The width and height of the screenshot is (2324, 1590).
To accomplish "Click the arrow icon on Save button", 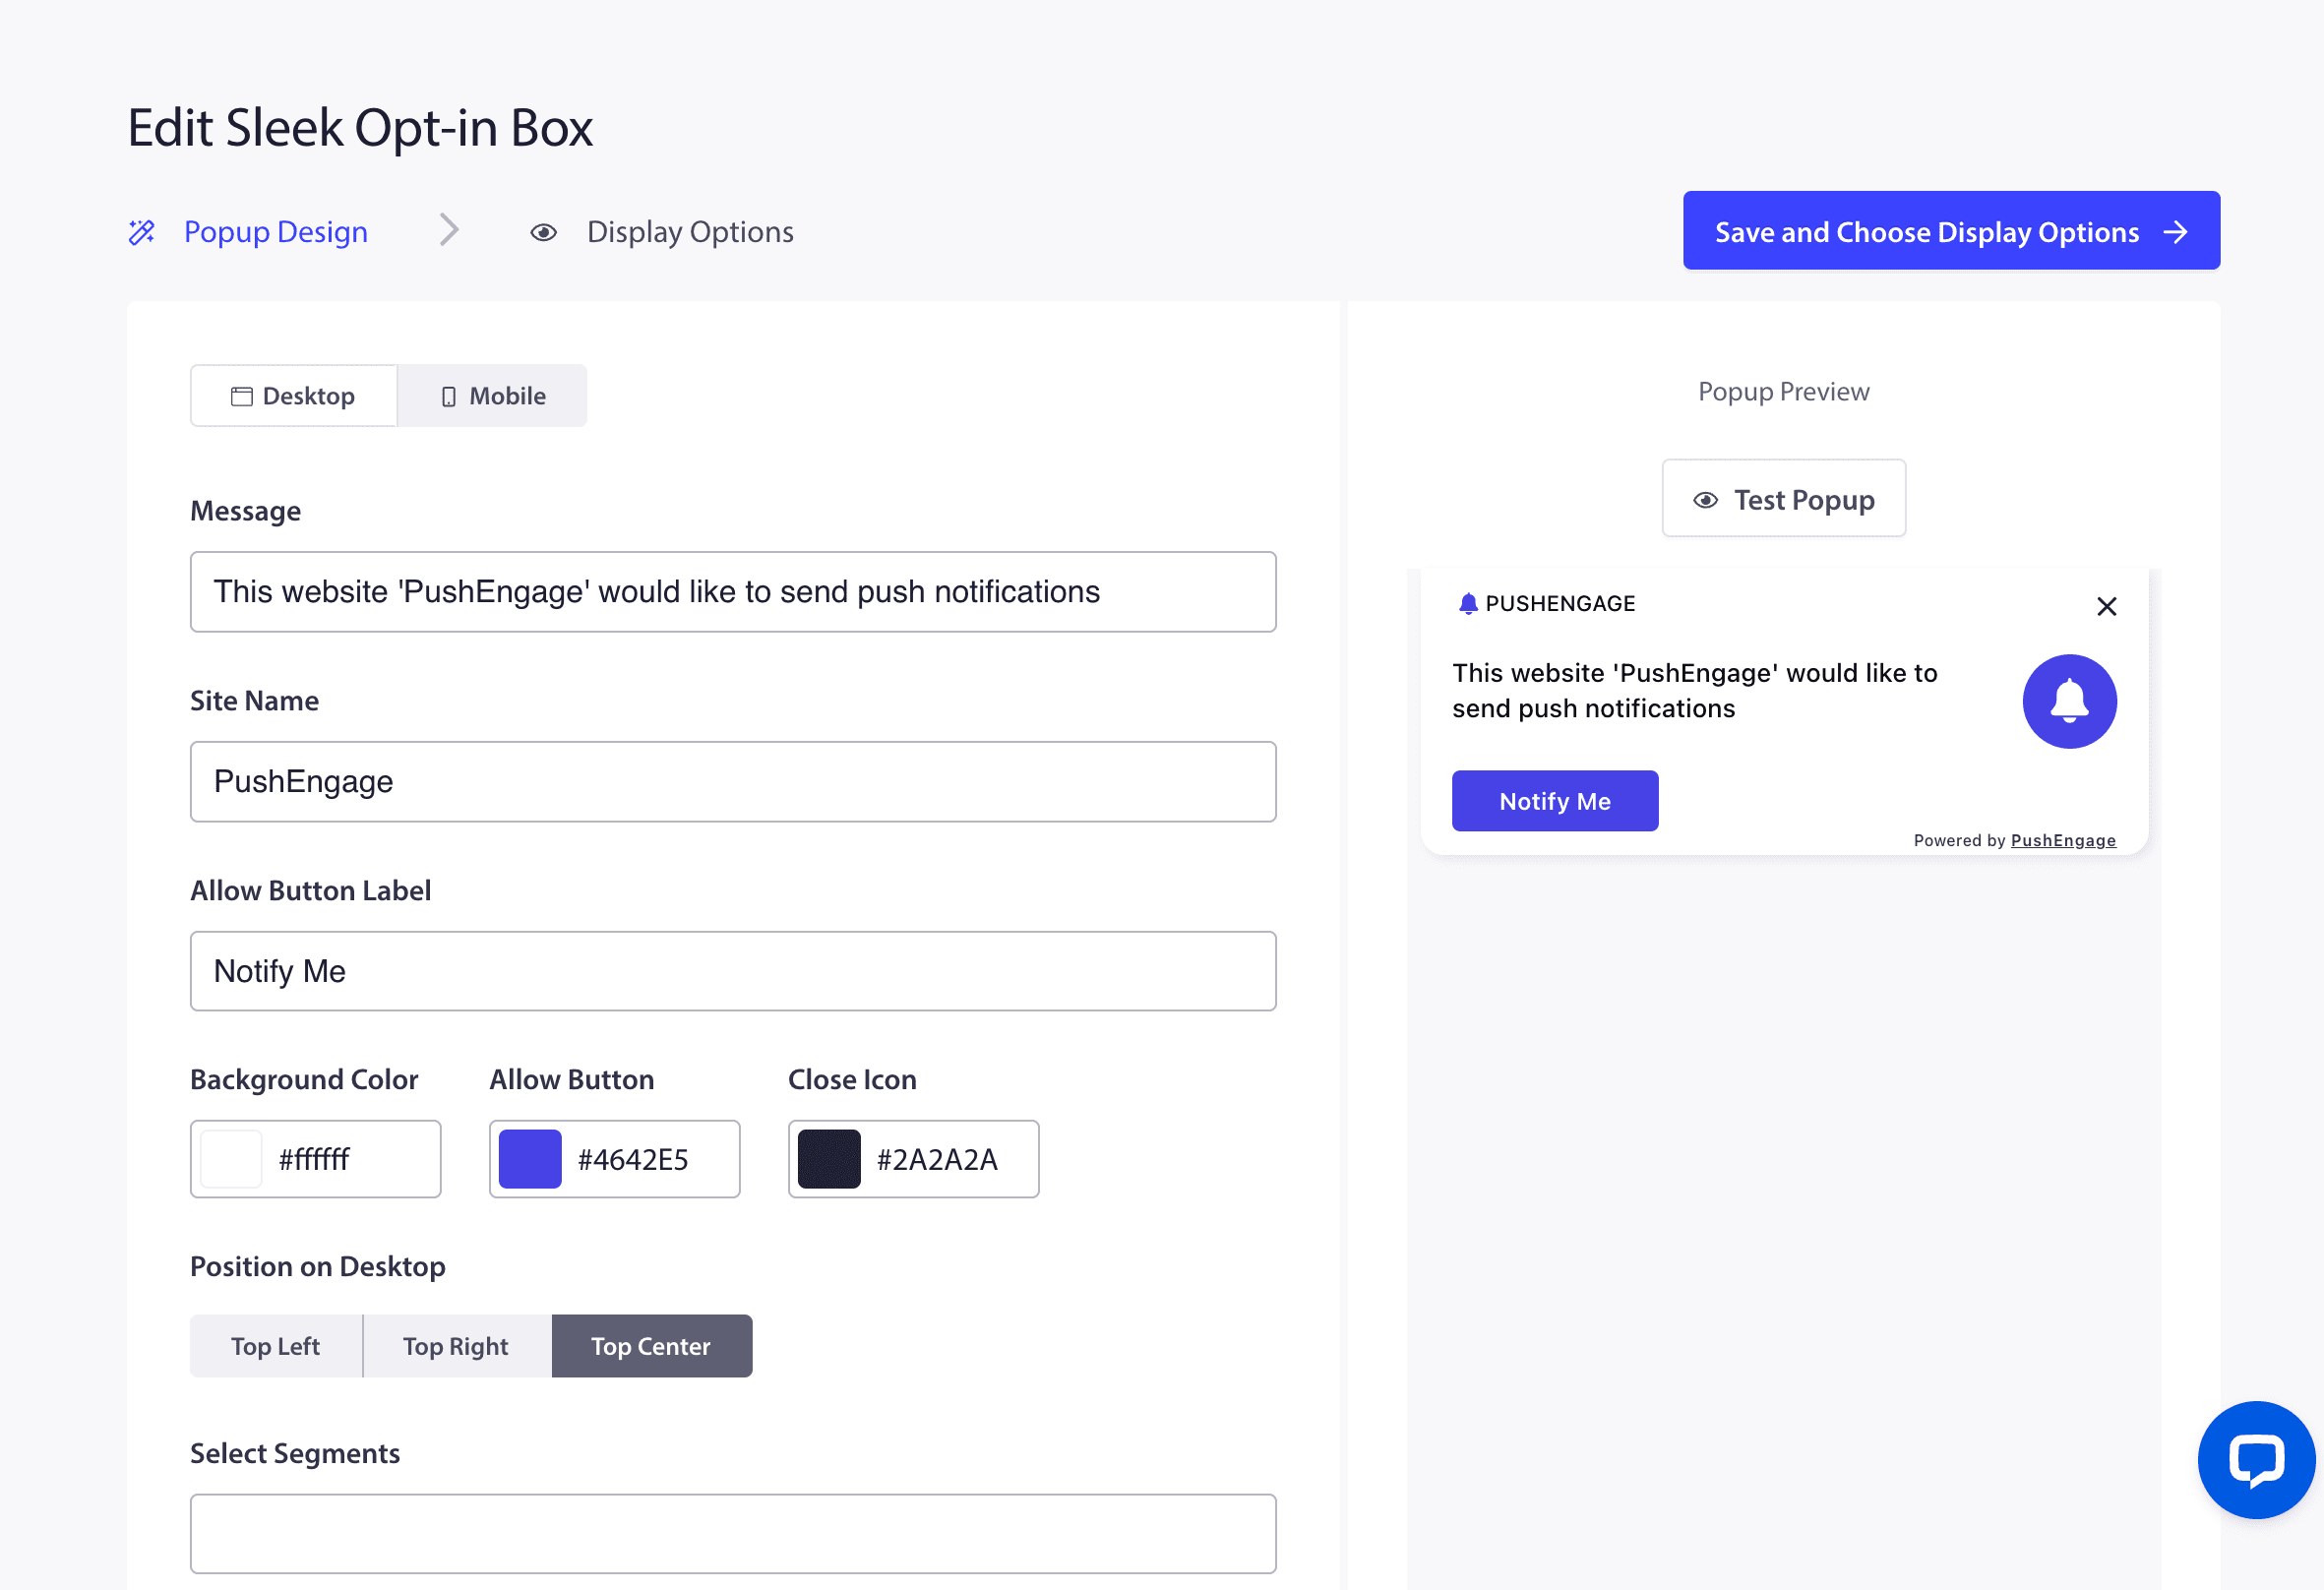I will coord(2175,232).
